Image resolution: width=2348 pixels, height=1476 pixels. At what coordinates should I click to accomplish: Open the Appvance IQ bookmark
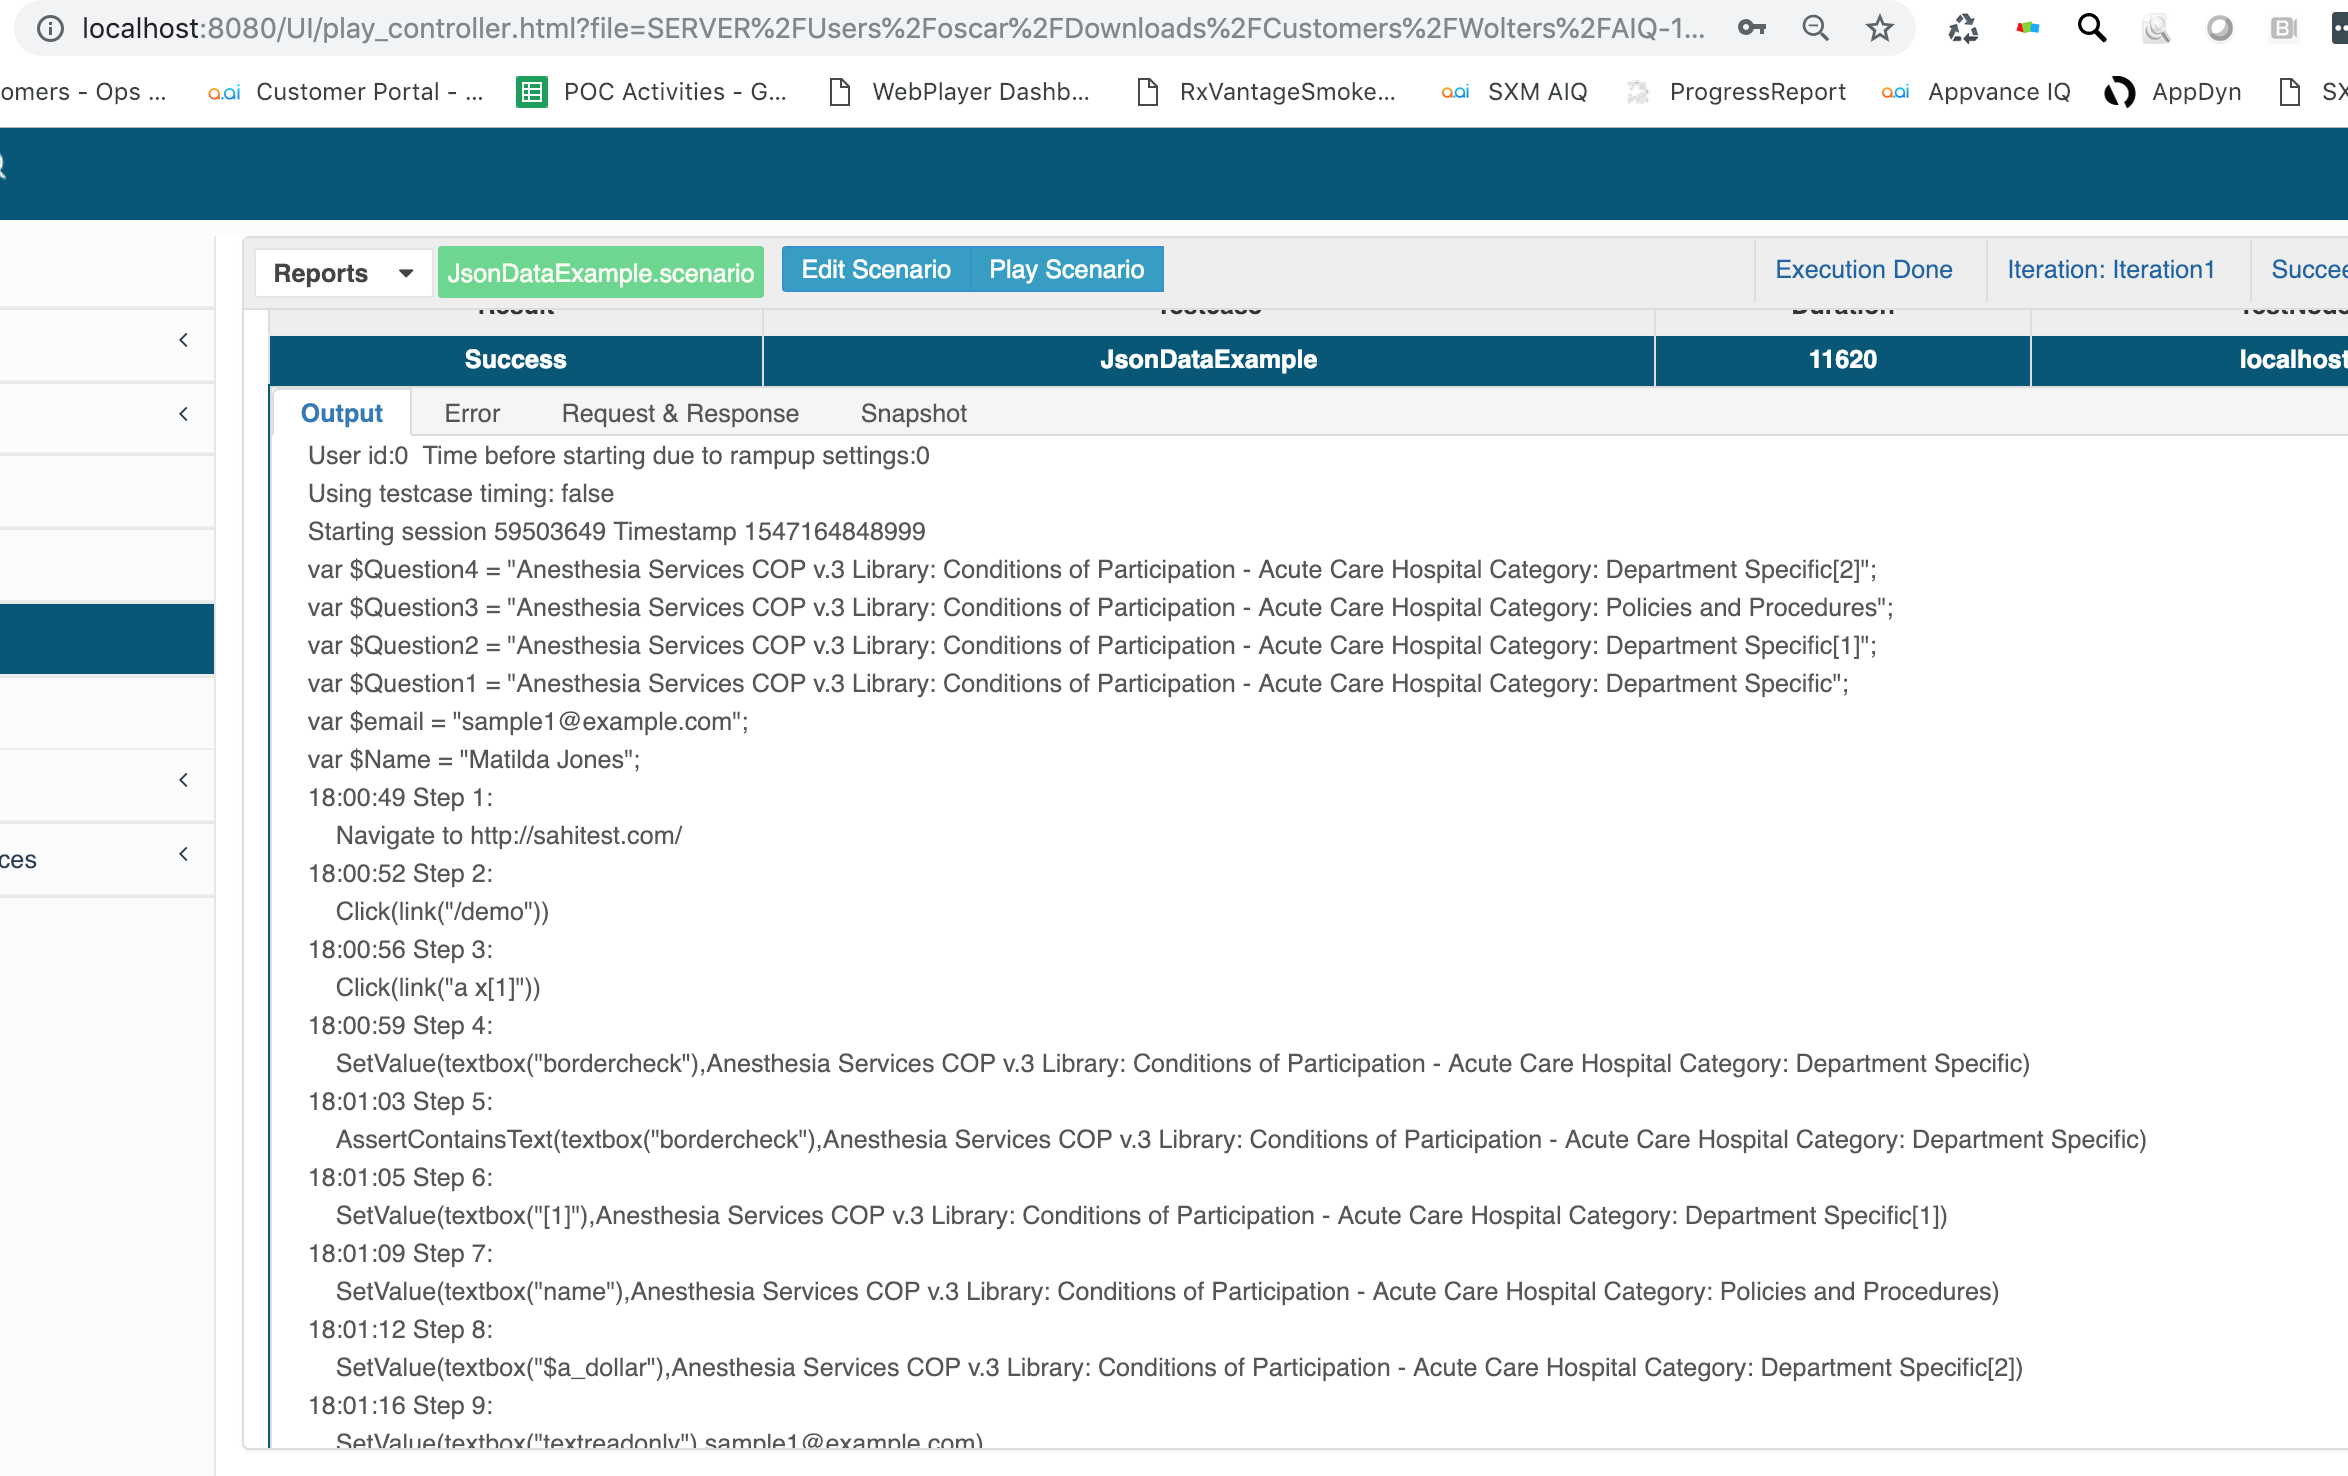(1975, 92)
